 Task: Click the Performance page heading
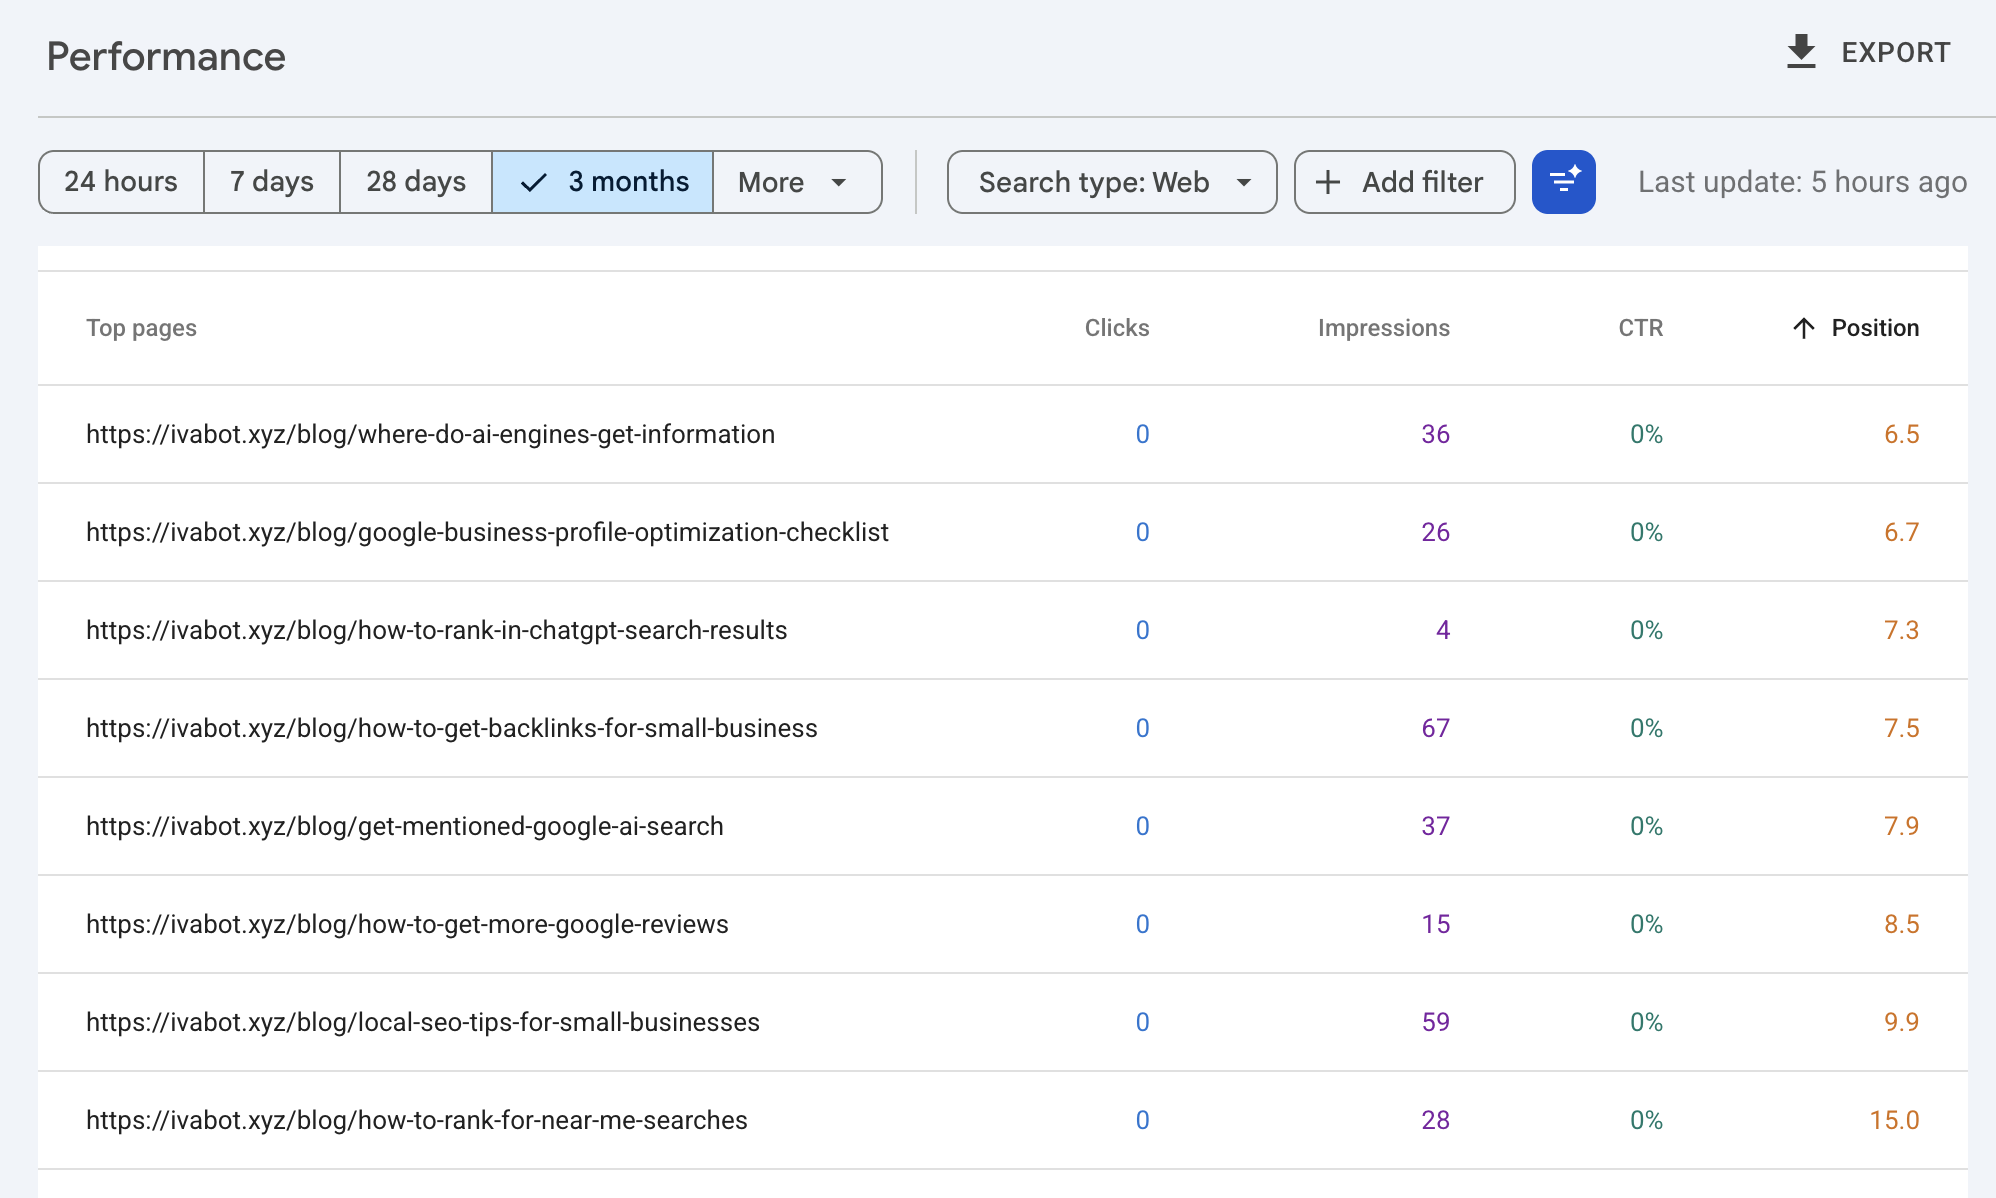tap(166, 57)
